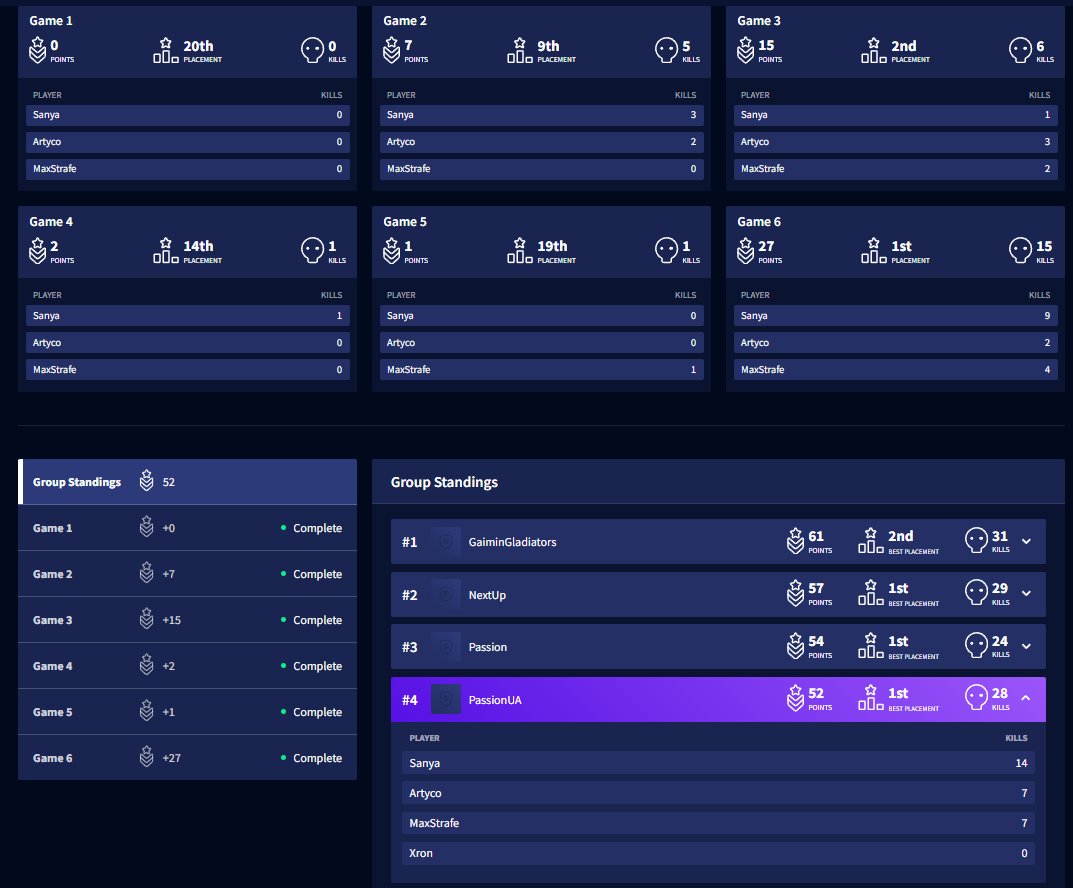Click the Game 5 points medal icon
The width and height of the screenshot is (1073, 888).
coord(391,250)
